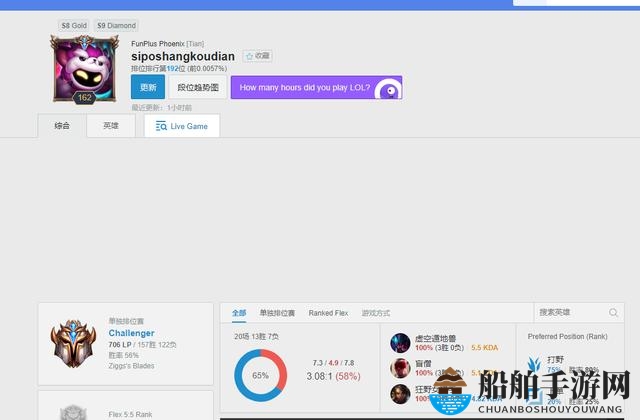Click the siposhangkoudian summoner name
Image resolution: width=640 pixels, height=420 pixels.
pyautogui.click(x=183, y=56)
